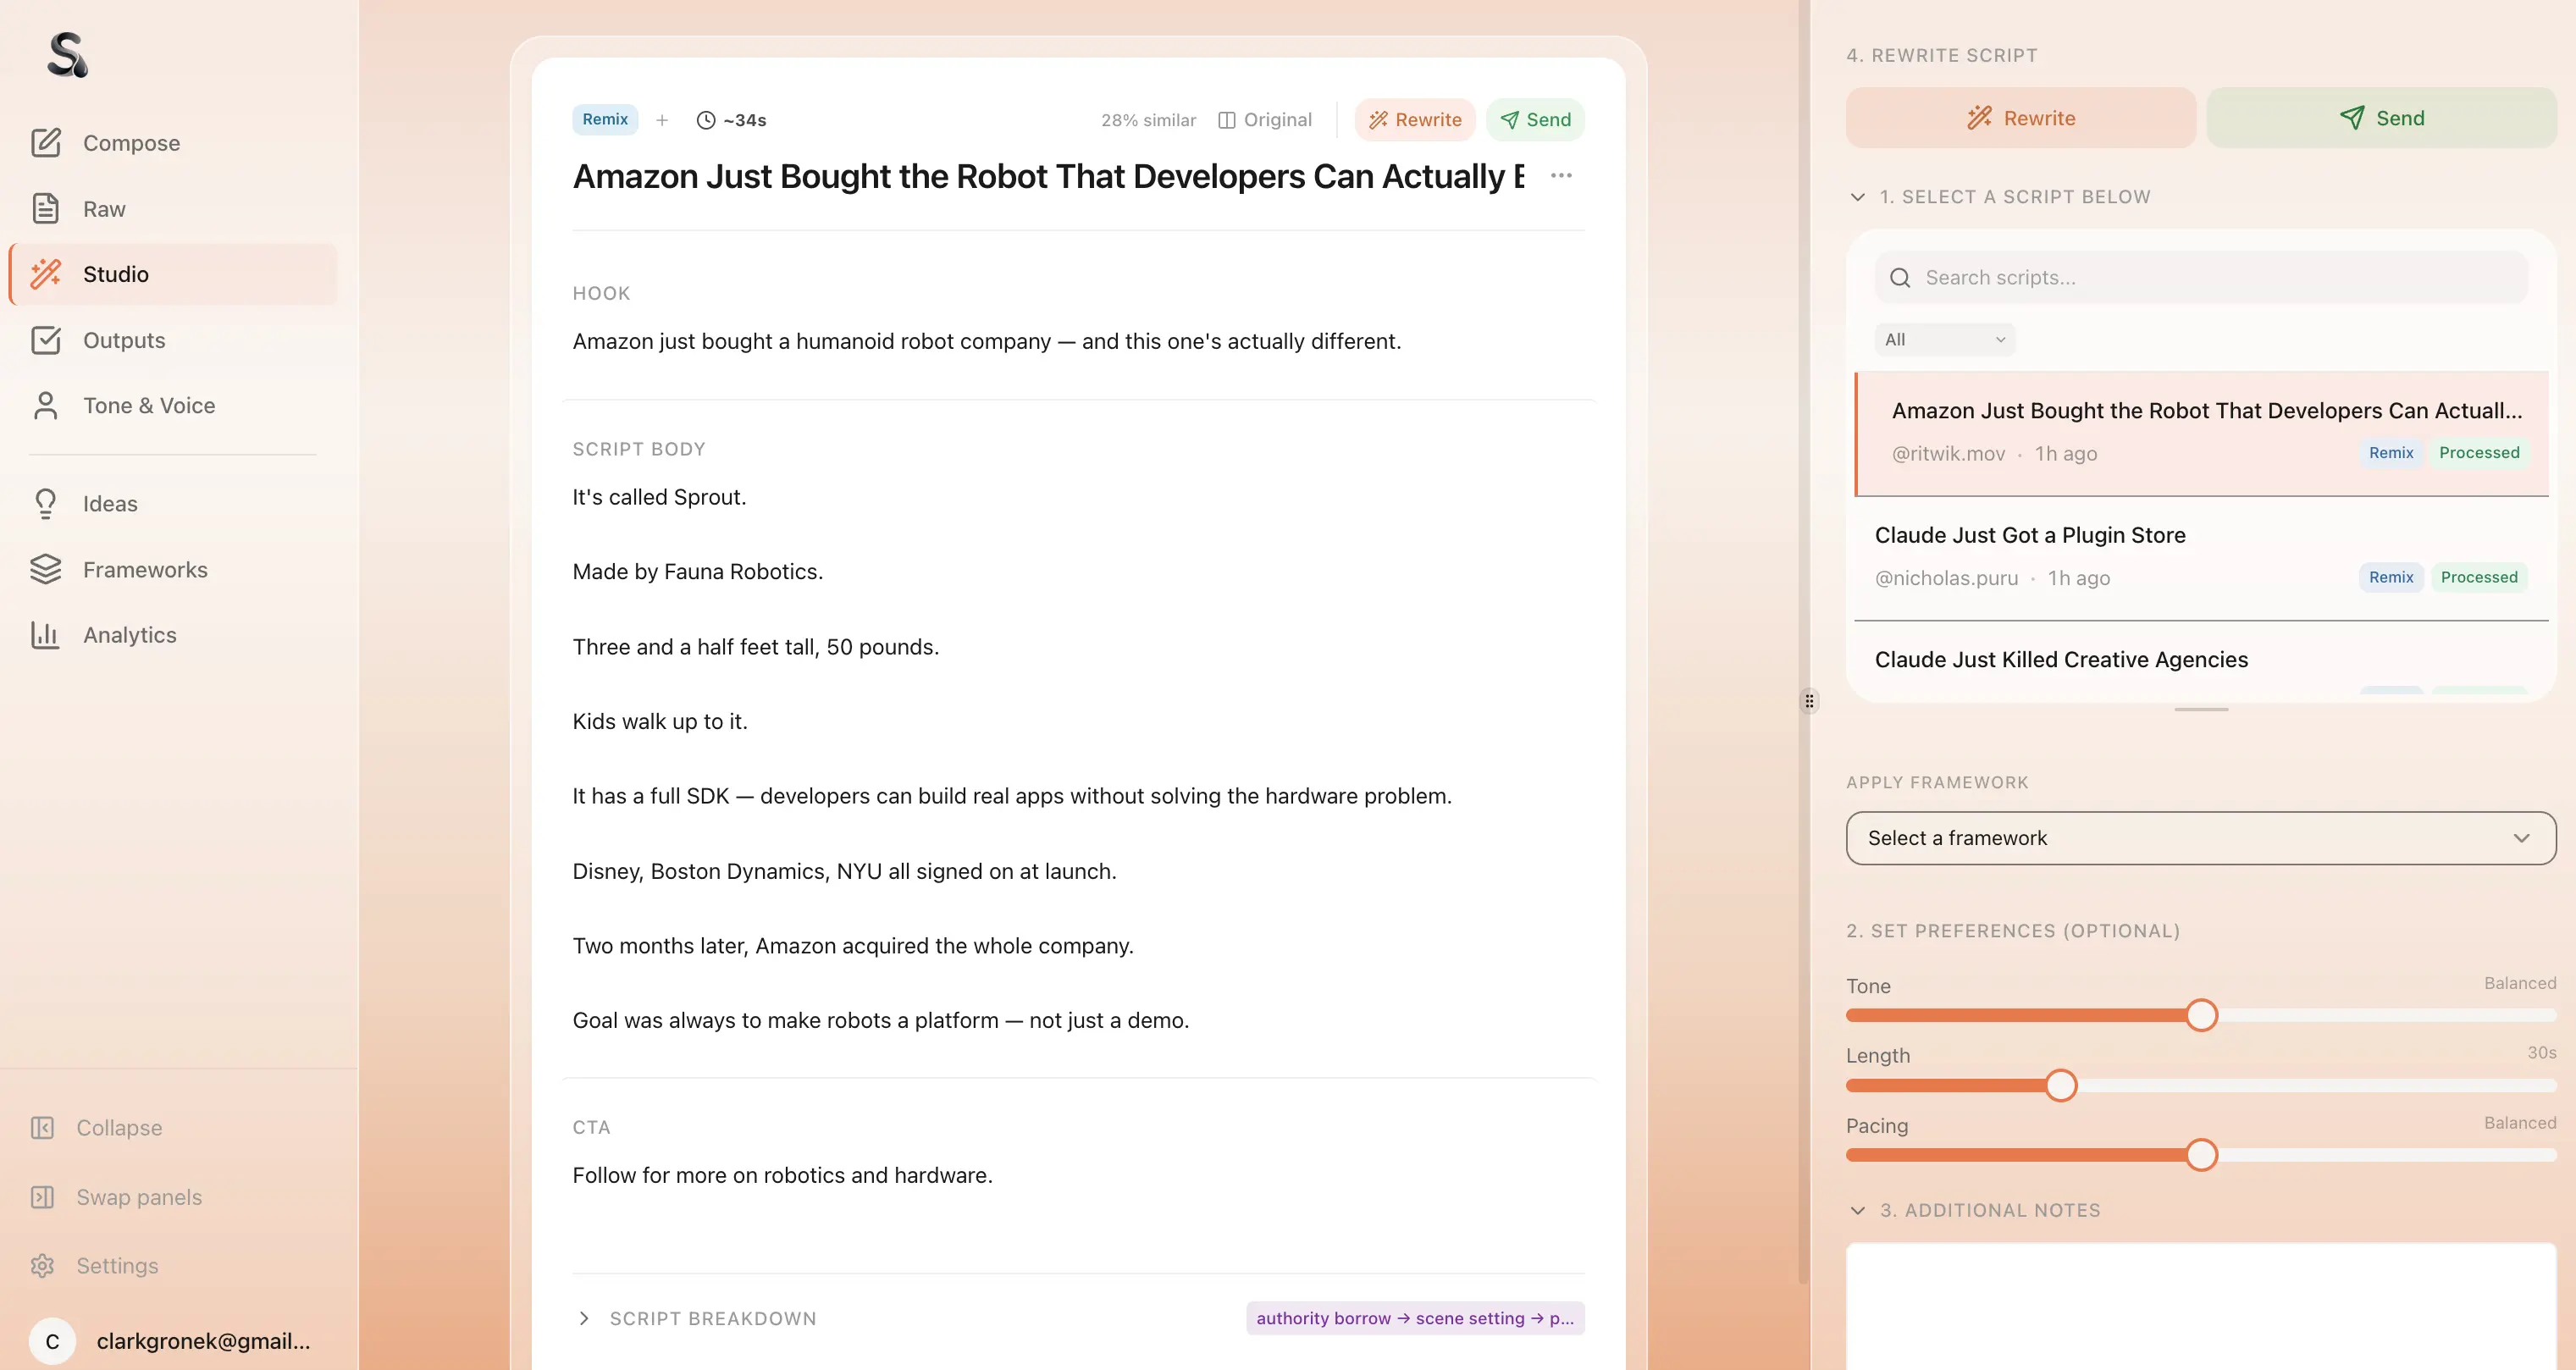Select the Amazon robot script by @ritwik.mov
Screen dimensions: 2576x1370
point(2201,434)
